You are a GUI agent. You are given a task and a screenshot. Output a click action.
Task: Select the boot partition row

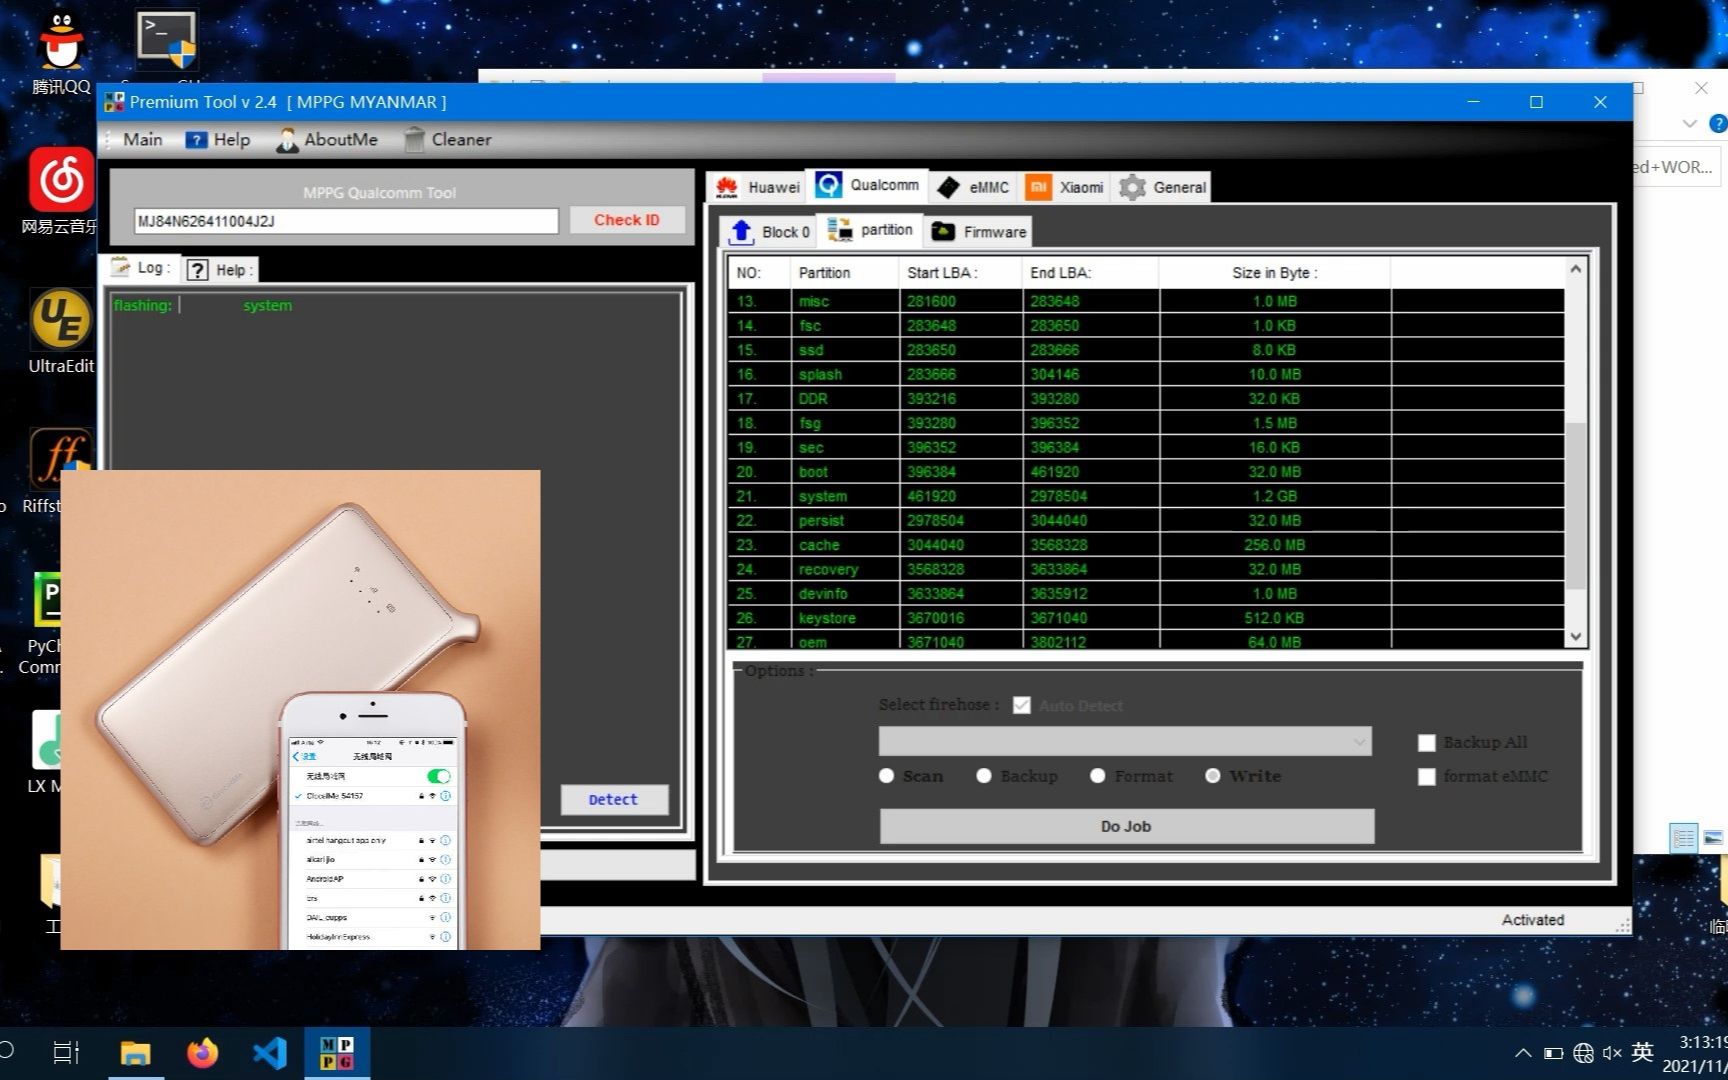tap(1146, 472)
